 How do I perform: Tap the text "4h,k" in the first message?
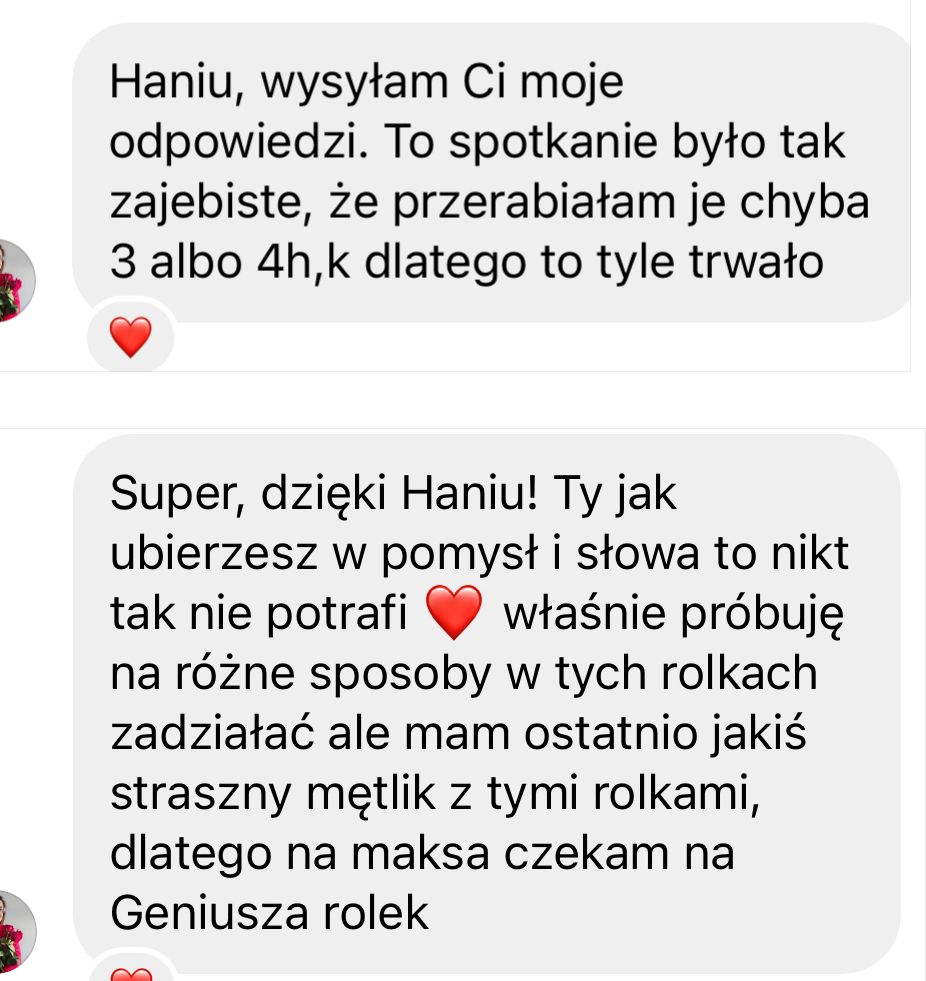(303, 262)
